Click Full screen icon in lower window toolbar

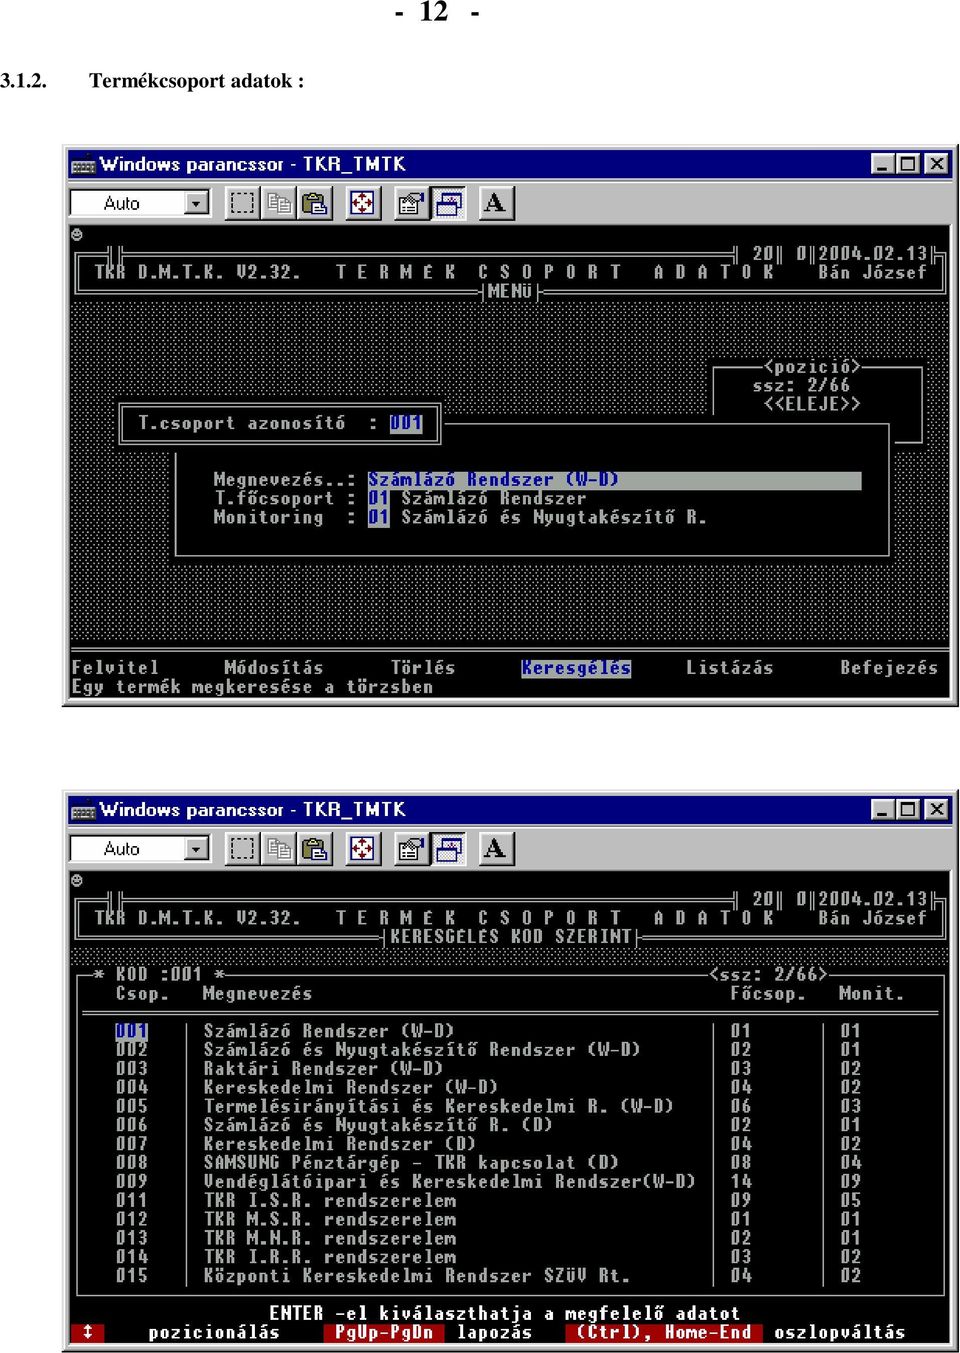point(362,849)
